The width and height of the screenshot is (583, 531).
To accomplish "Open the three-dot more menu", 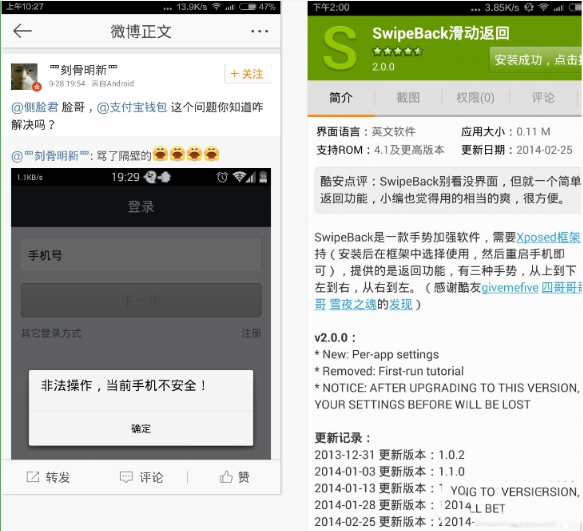I will pyautogui.click(x=260, y=31).
